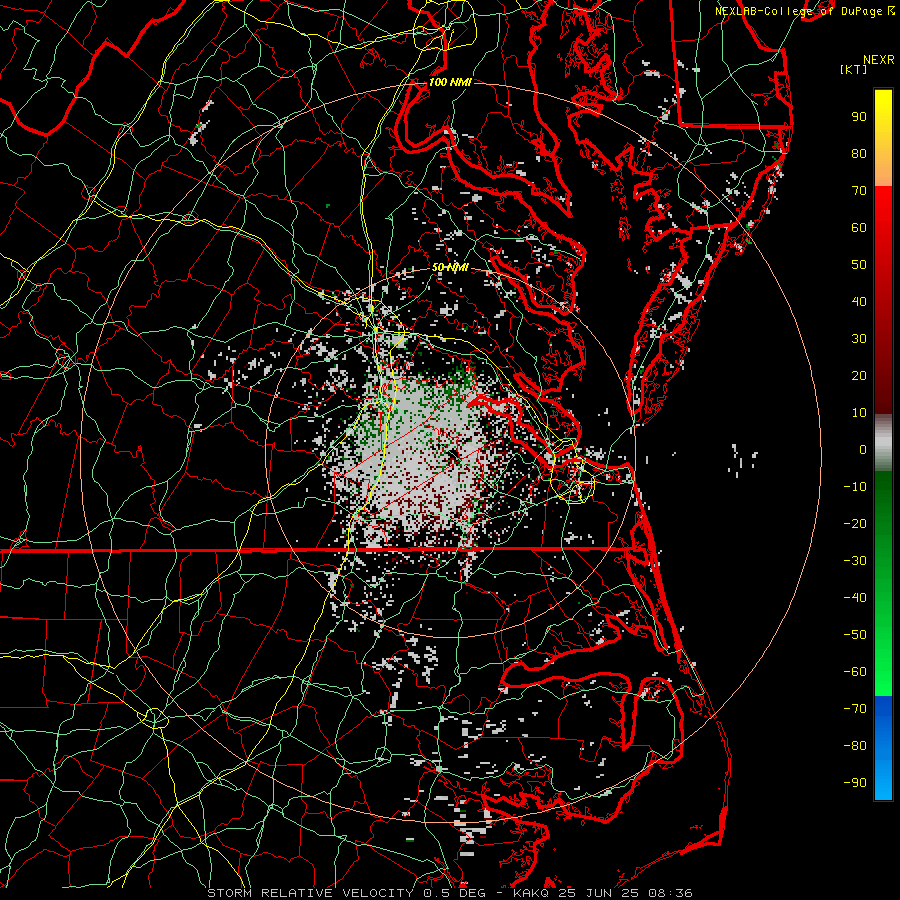Click the -10 value on velocity scale

[x=855, y=487]
